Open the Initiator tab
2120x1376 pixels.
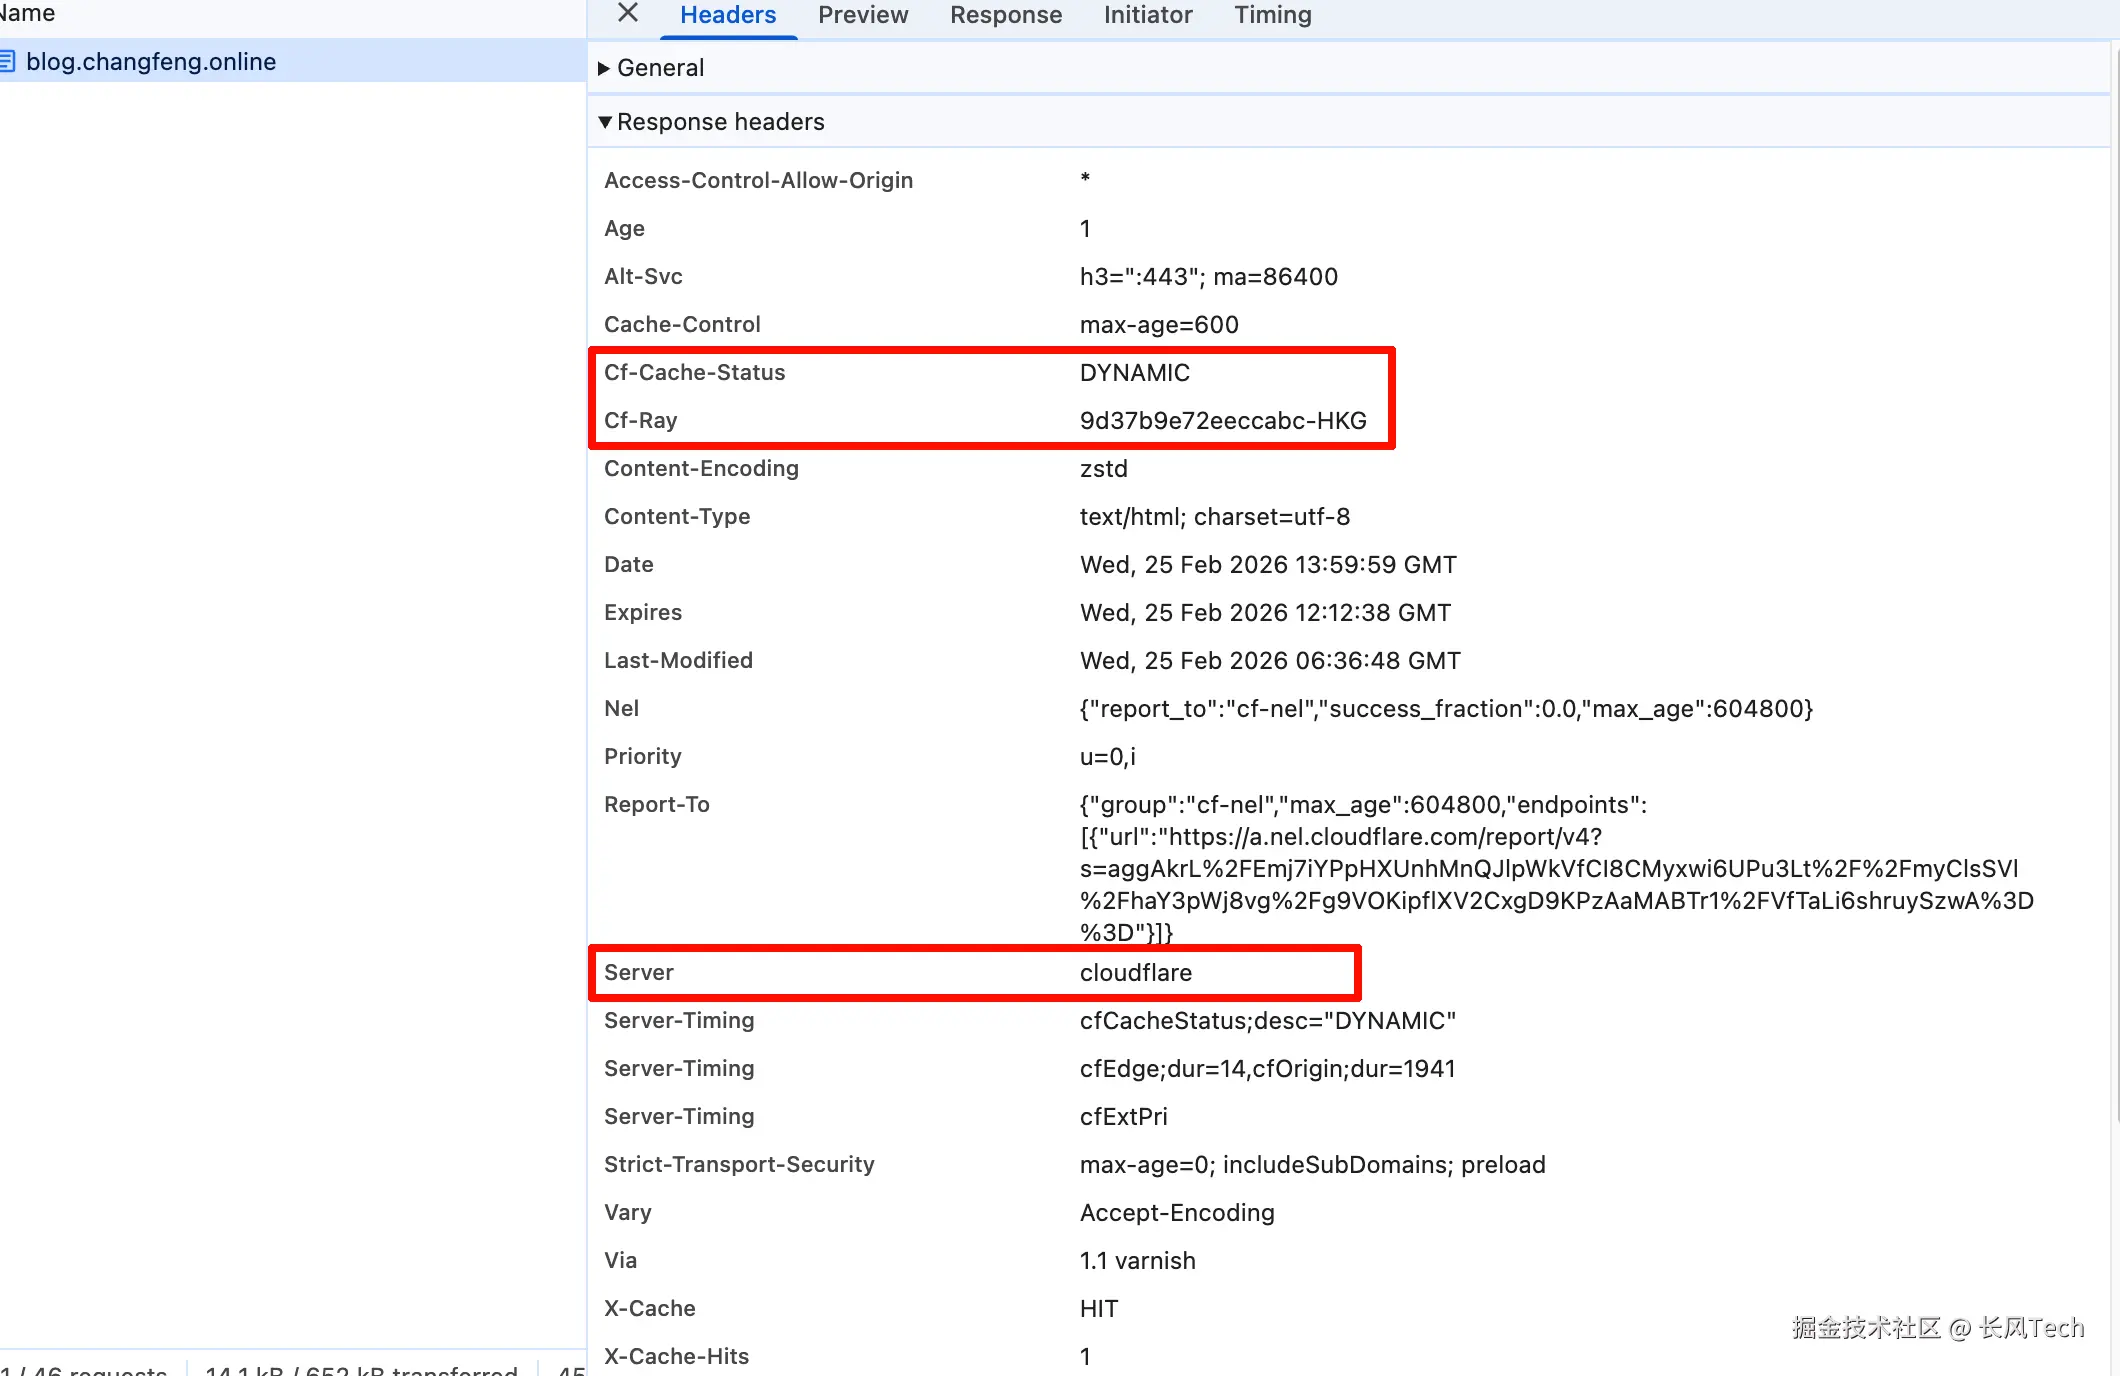[x=1147, y=15]
